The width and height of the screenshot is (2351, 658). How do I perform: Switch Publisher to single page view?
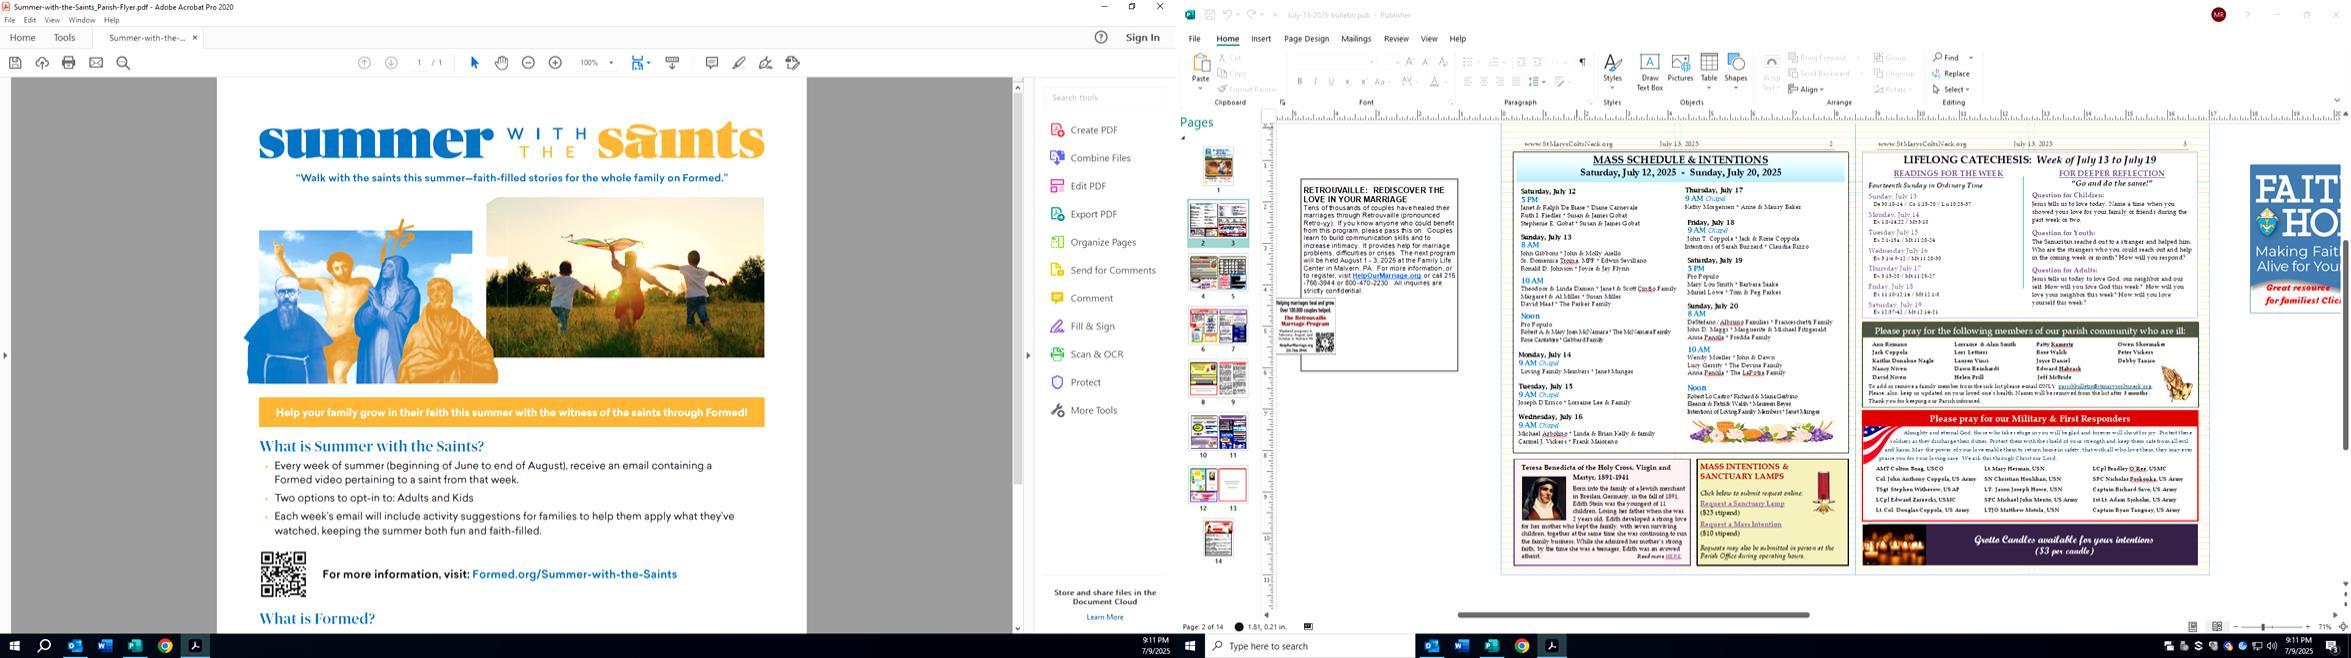pyautogui.click(x=2192, y=627)
